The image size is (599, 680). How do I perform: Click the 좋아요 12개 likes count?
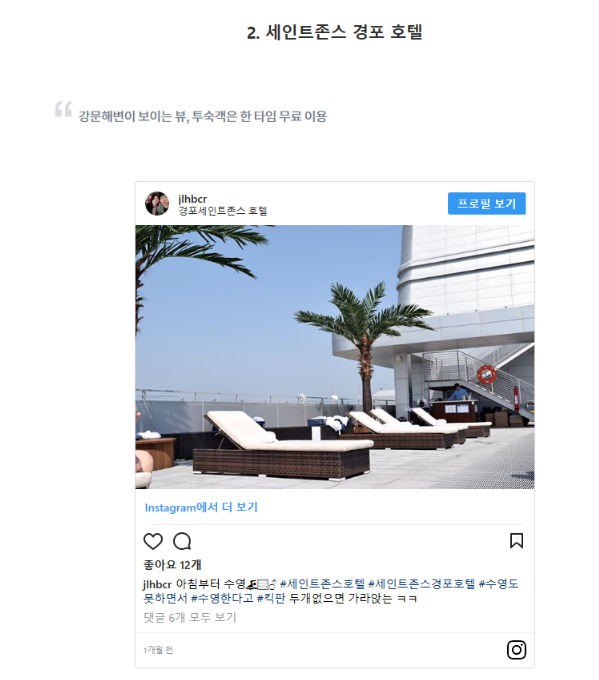(172, 565)
